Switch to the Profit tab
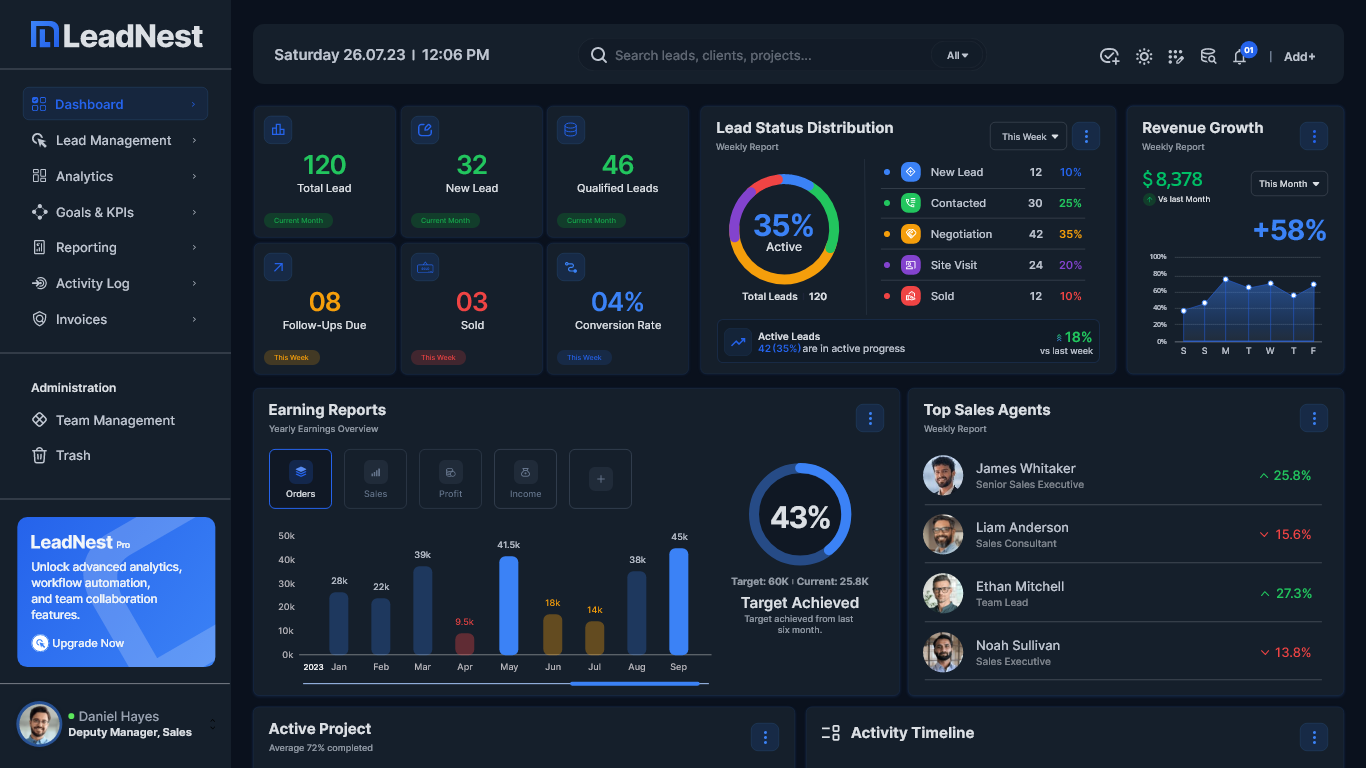Viewport: 1366px width, 768px height. tap(450, 479)
